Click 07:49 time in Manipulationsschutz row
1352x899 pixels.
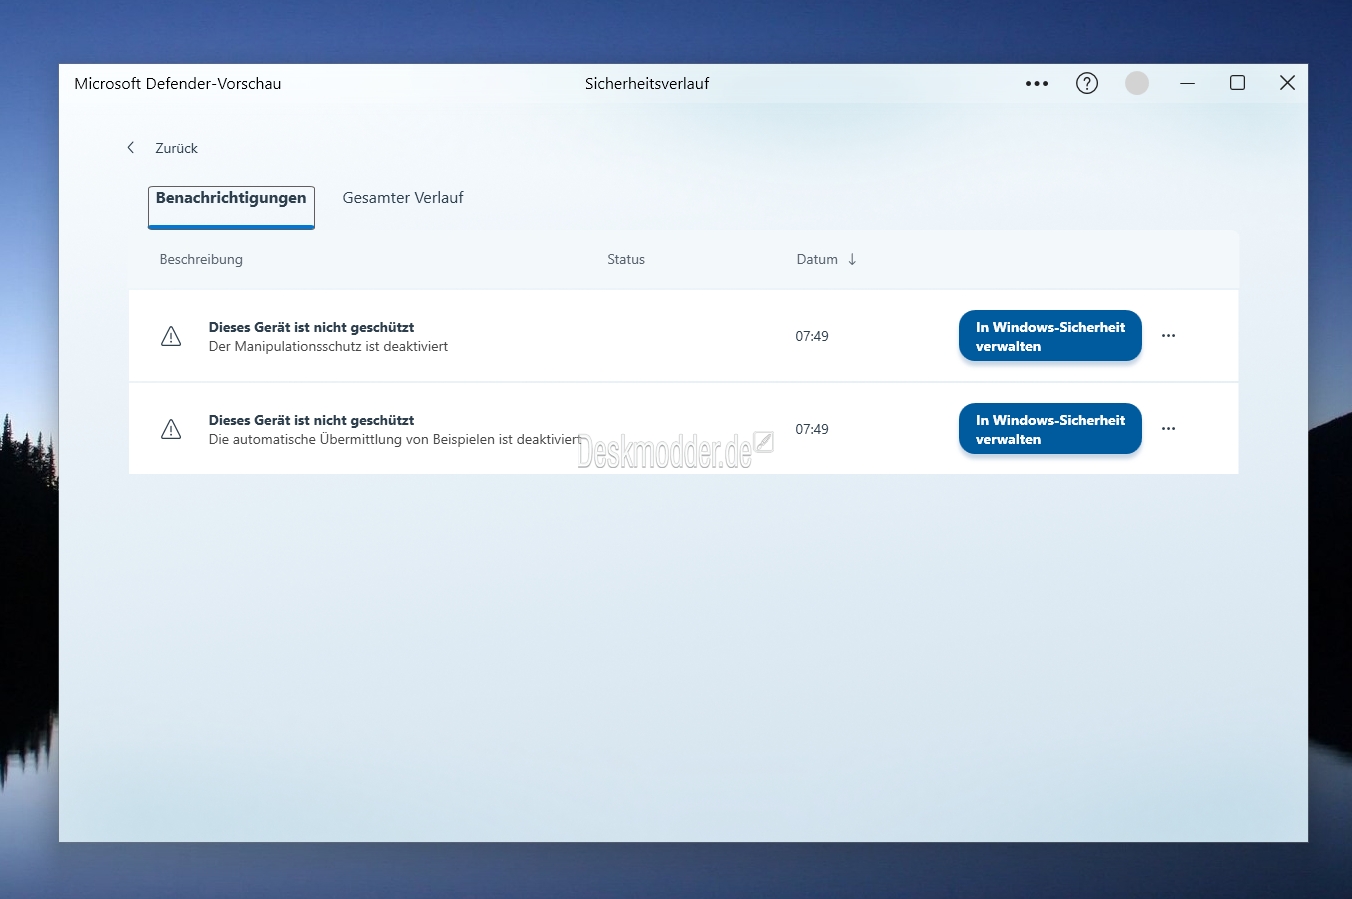(812, 336)
